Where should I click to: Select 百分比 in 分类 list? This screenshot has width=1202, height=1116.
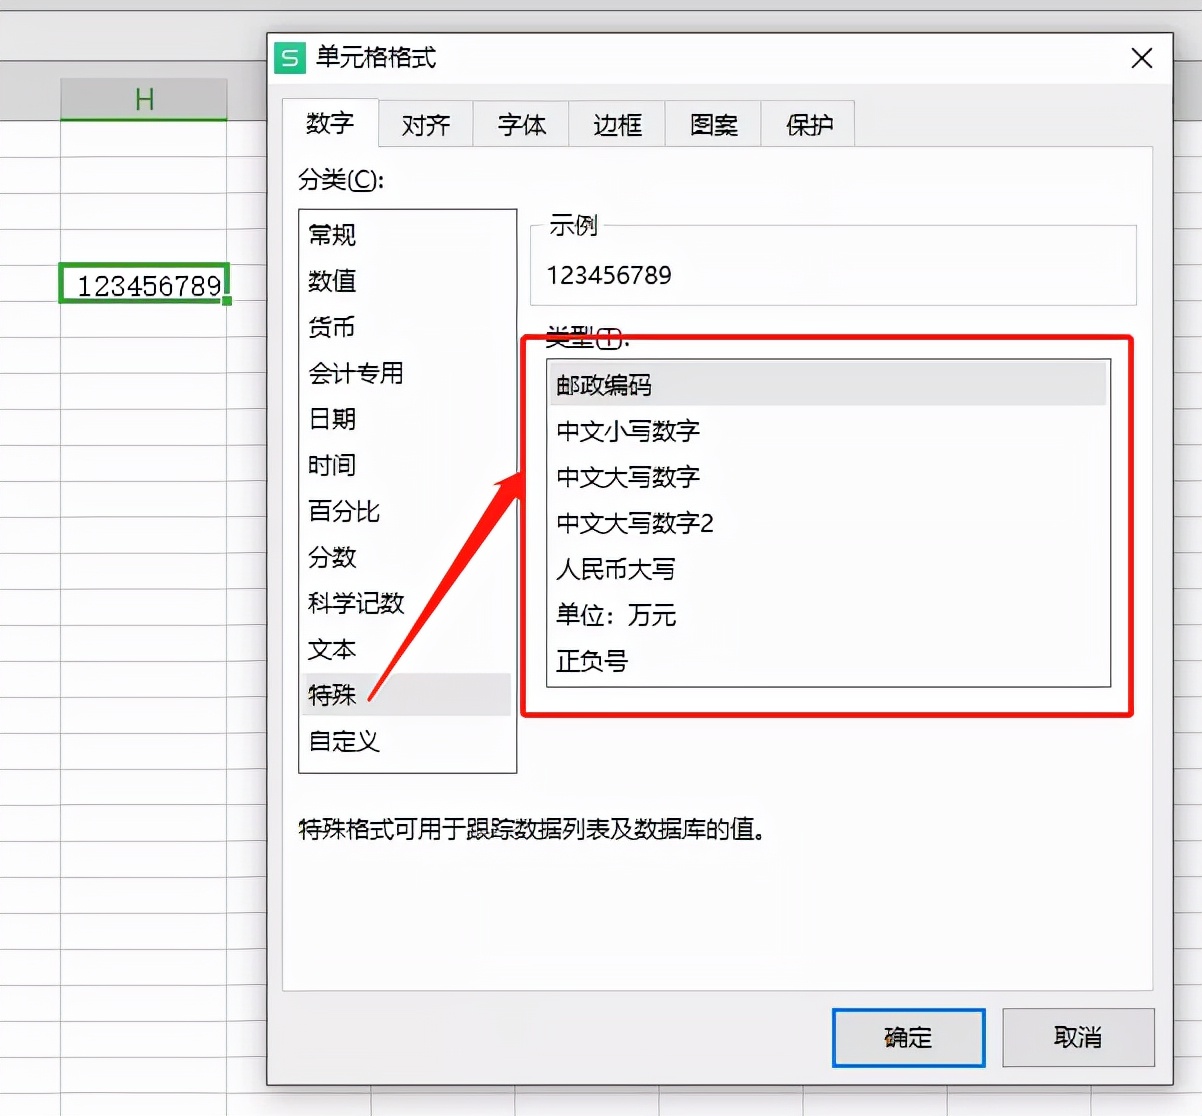(343, 512)
